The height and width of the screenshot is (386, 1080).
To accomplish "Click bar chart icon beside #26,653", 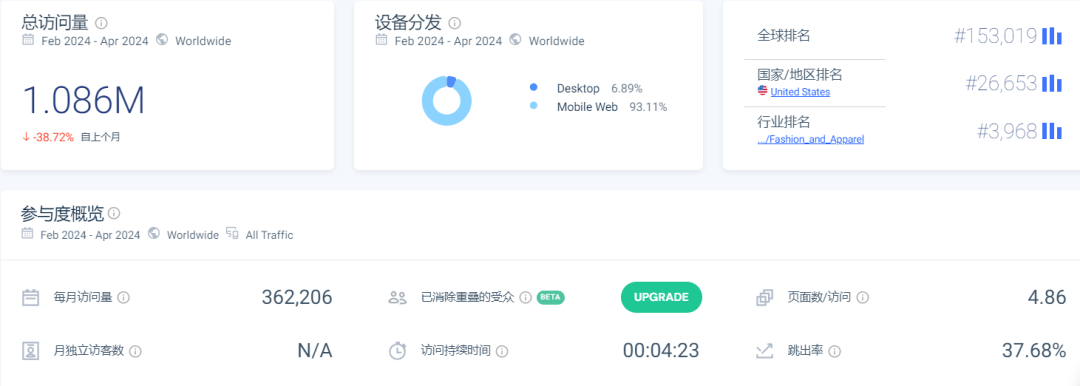I will 1052,83.
